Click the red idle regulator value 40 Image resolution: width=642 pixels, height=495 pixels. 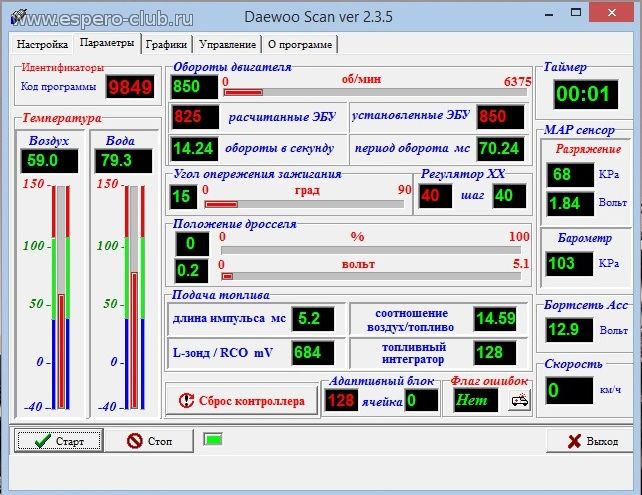pos(436,196)
